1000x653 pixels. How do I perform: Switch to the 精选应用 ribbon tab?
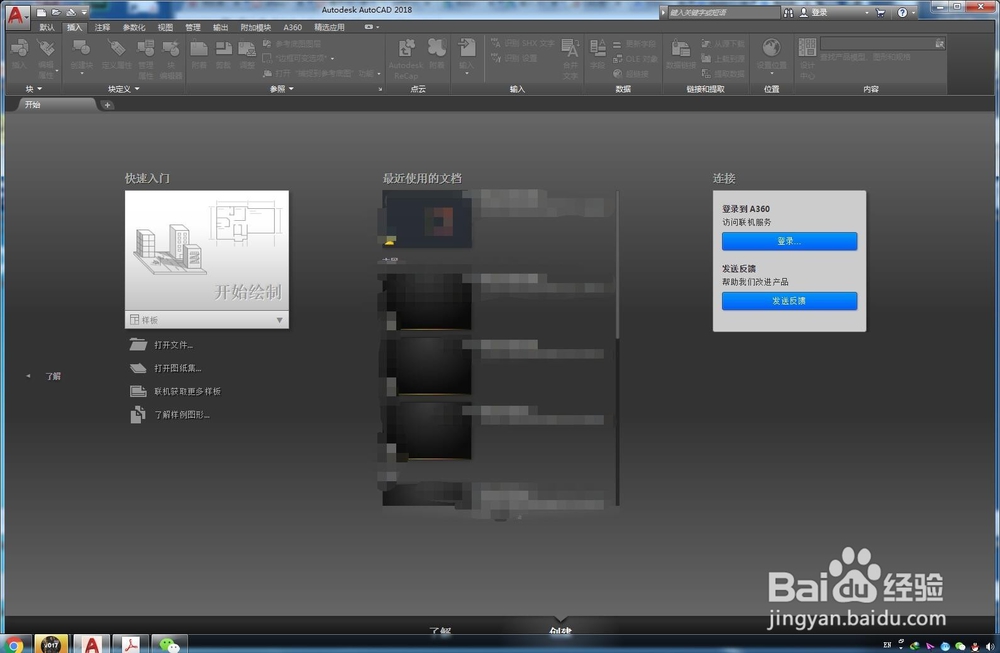(x=329, y=27)
